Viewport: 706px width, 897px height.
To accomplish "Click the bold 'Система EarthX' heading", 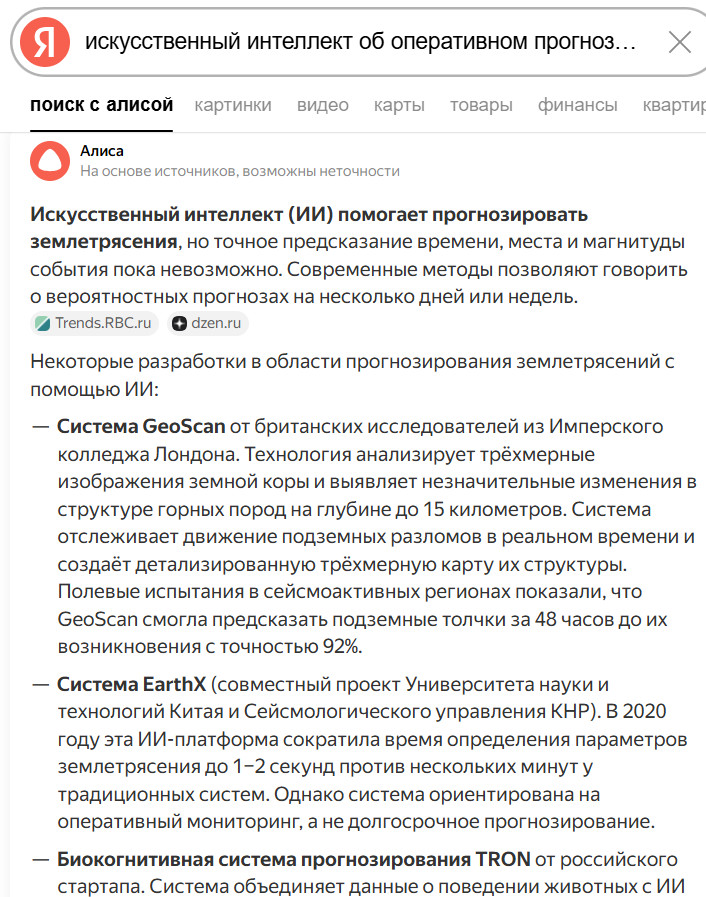I will tap(131, 685).
